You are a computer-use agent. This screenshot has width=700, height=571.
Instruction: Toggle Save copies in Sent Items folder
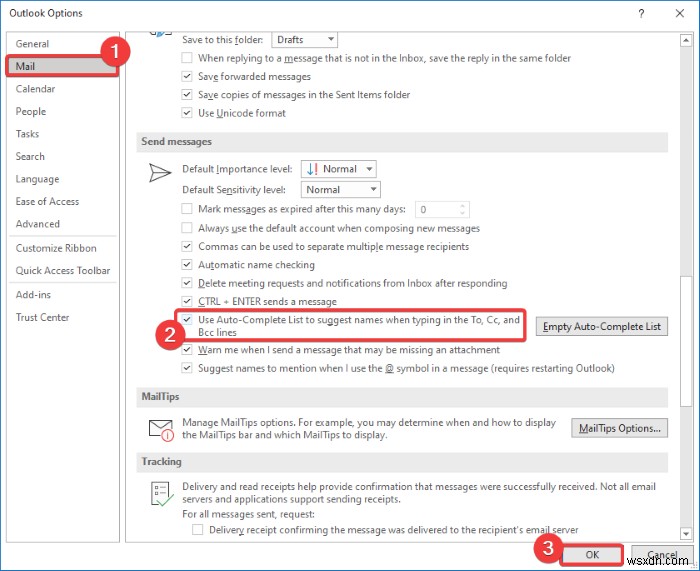(x=187, y=95)
